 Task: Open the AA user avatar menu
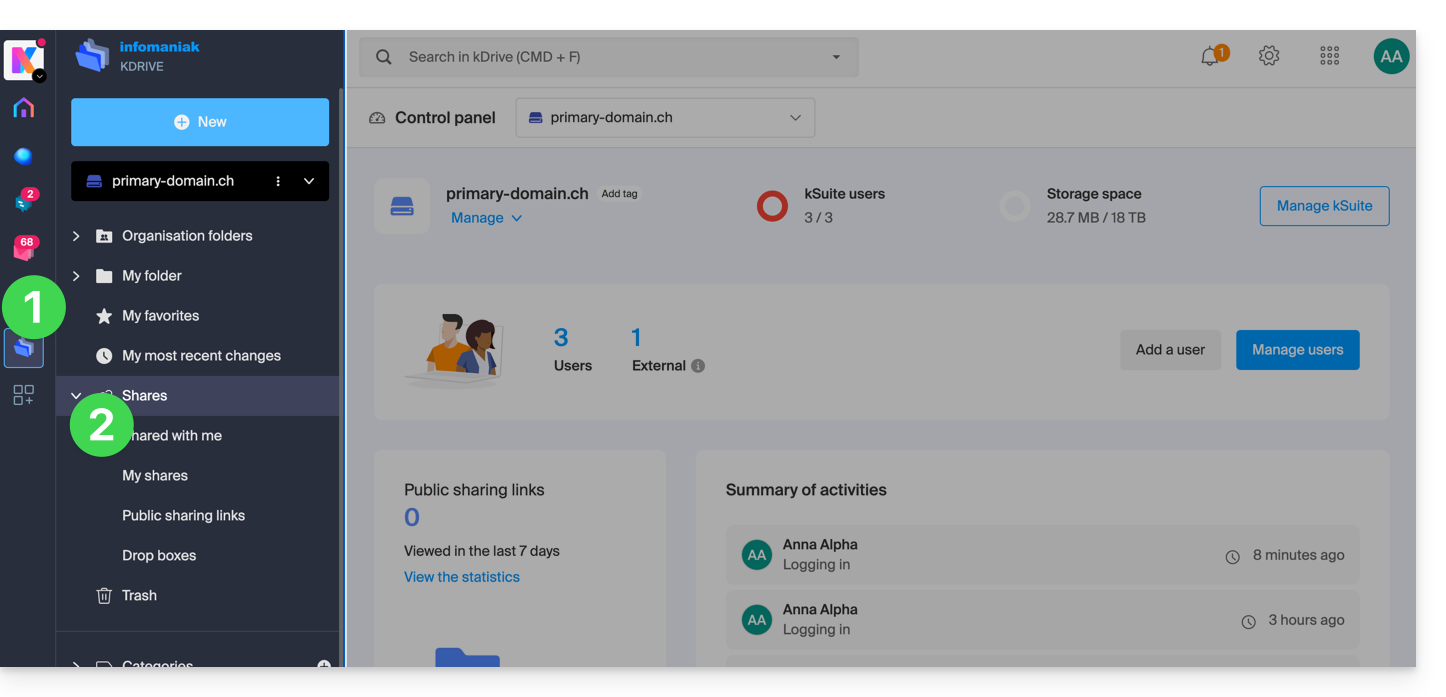1391,57
